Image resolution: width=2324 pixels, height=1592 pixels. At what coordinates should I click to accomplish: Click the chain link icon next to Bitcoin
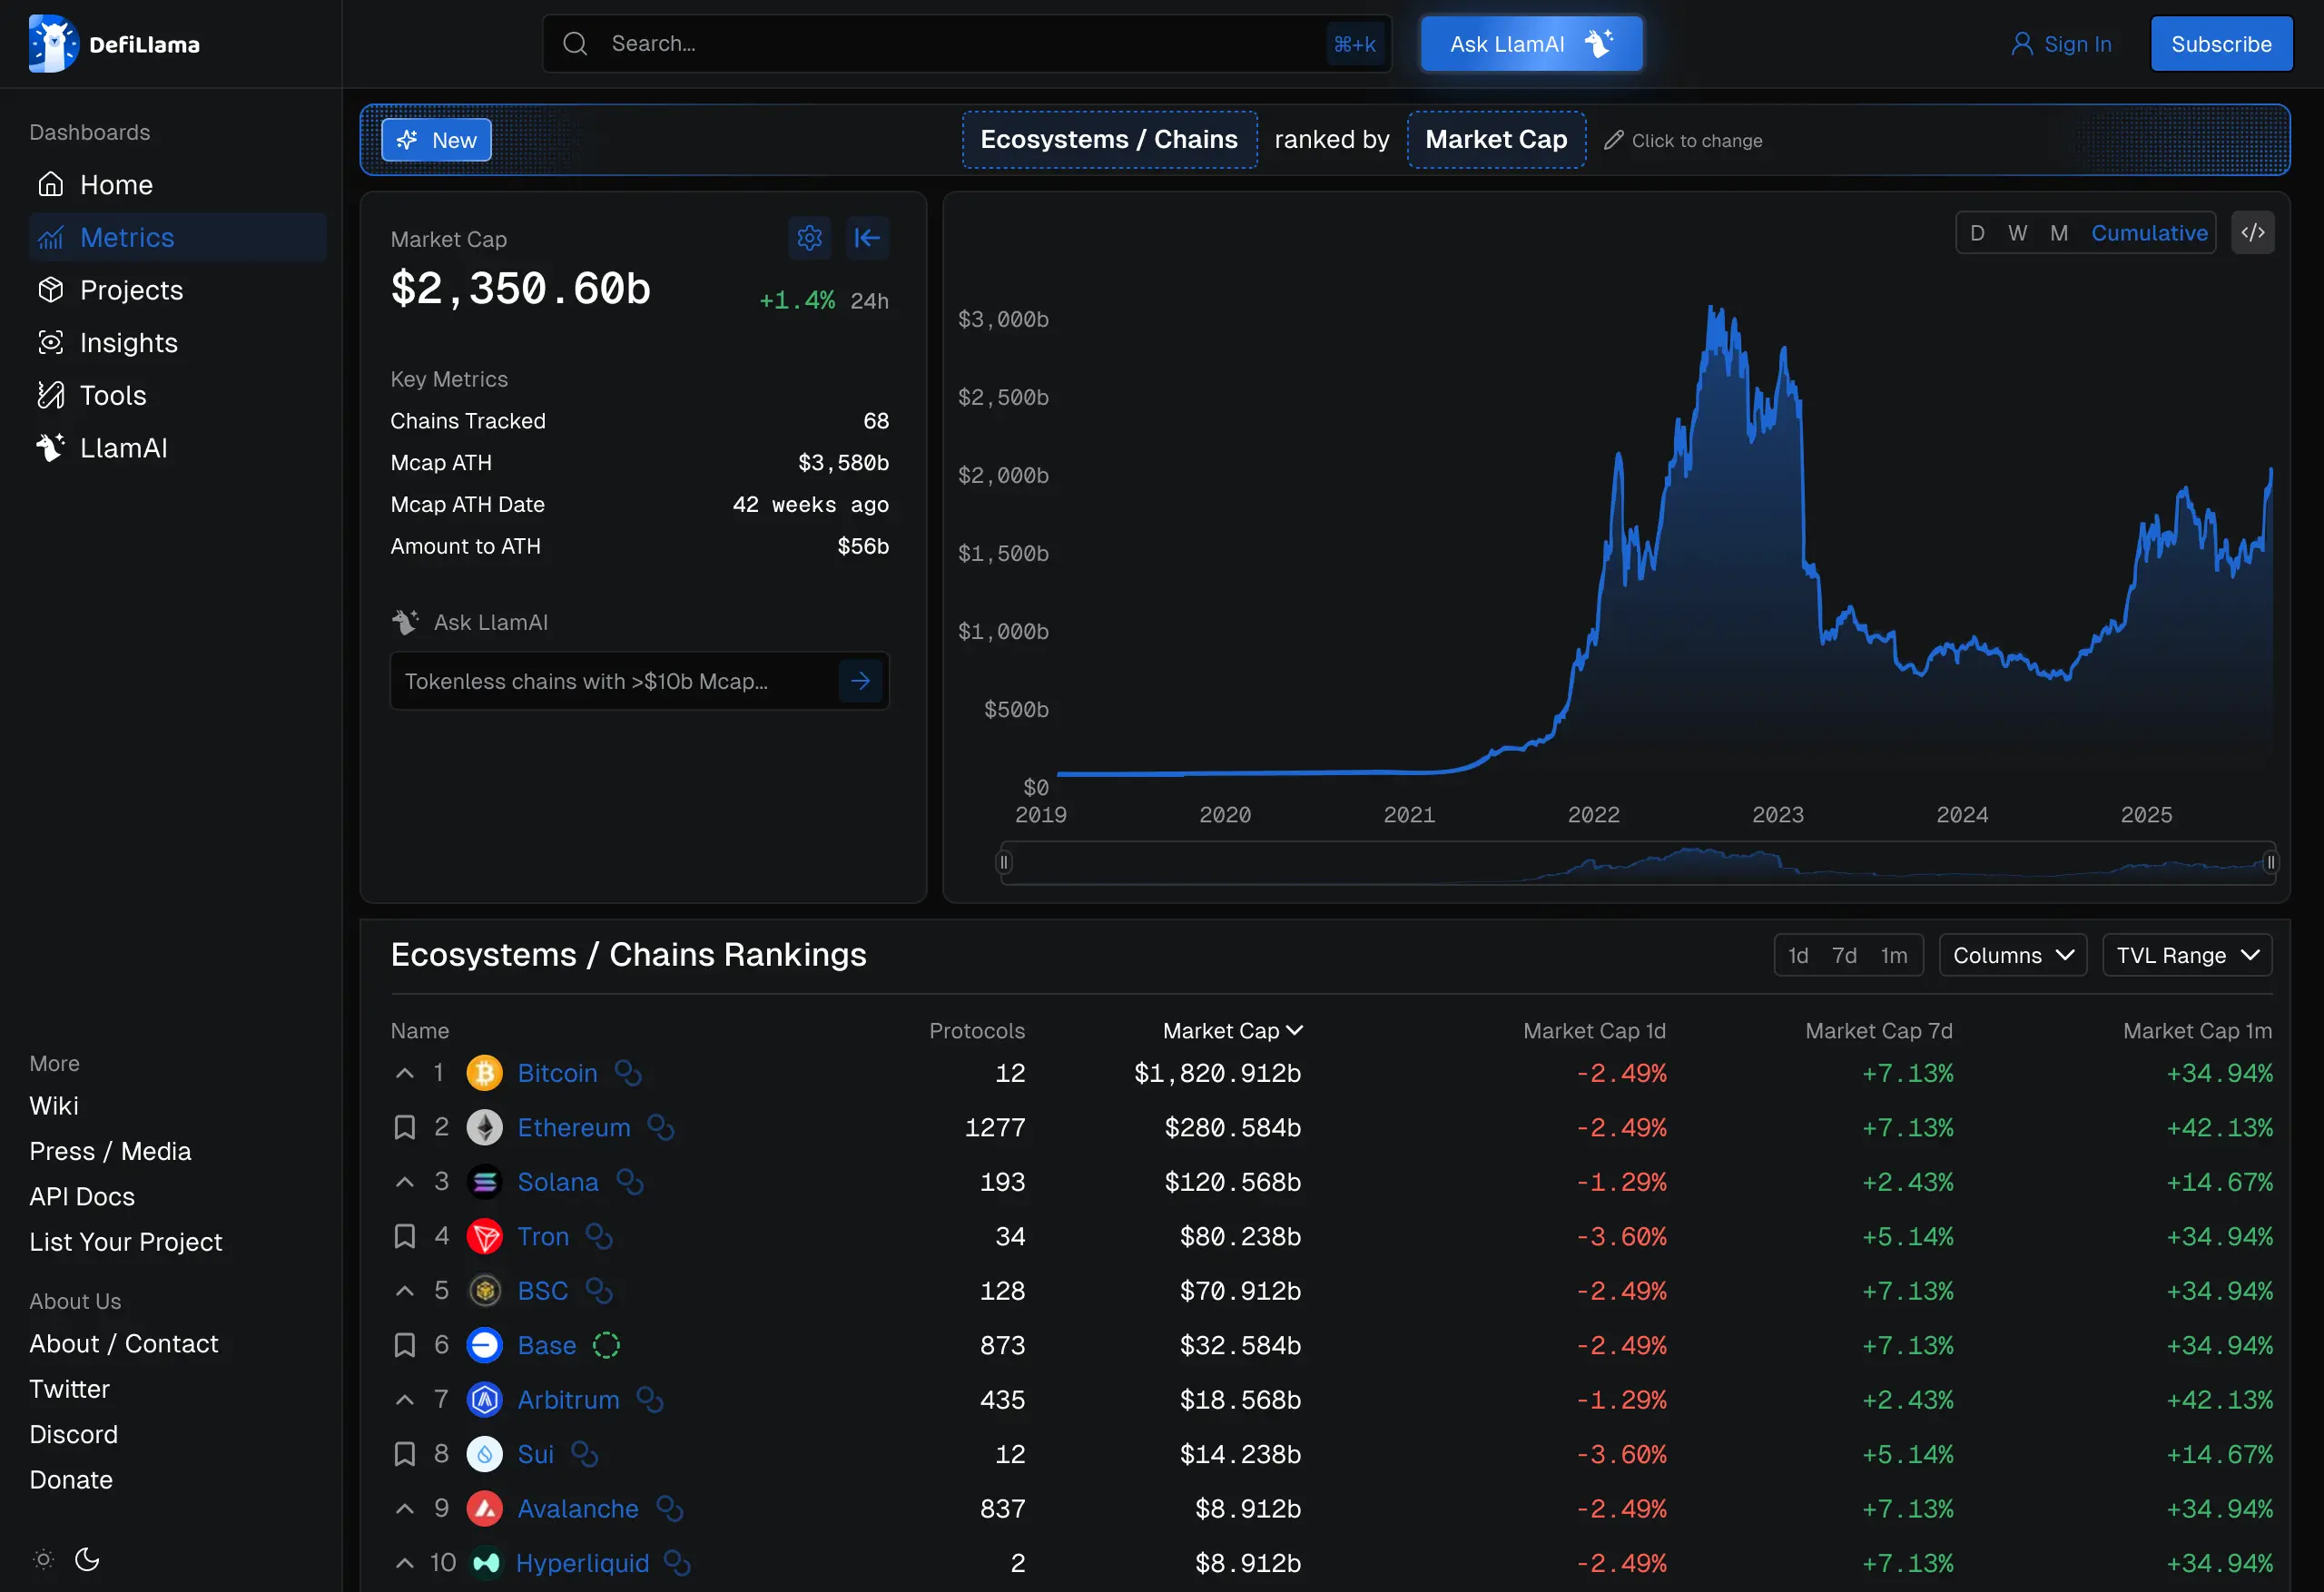point(628,1073)
